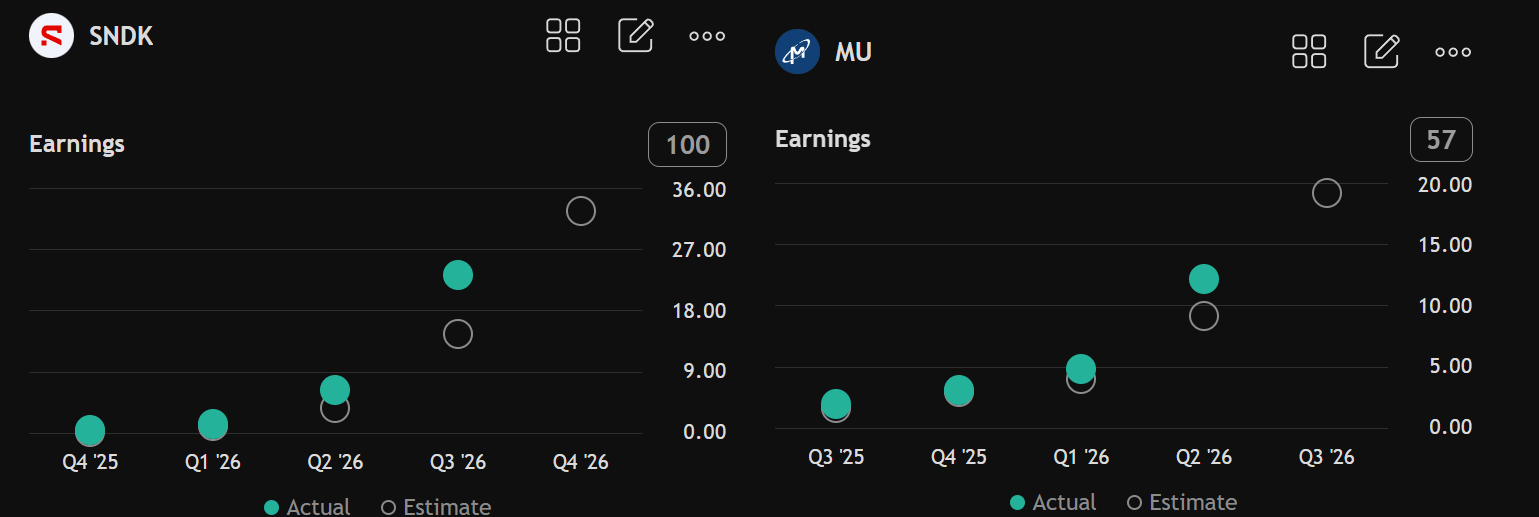This screenshot has height=517, width=1539.
Task: Toggle the Actual legend in SNDK chart
Action: click(x=307, y=507)
